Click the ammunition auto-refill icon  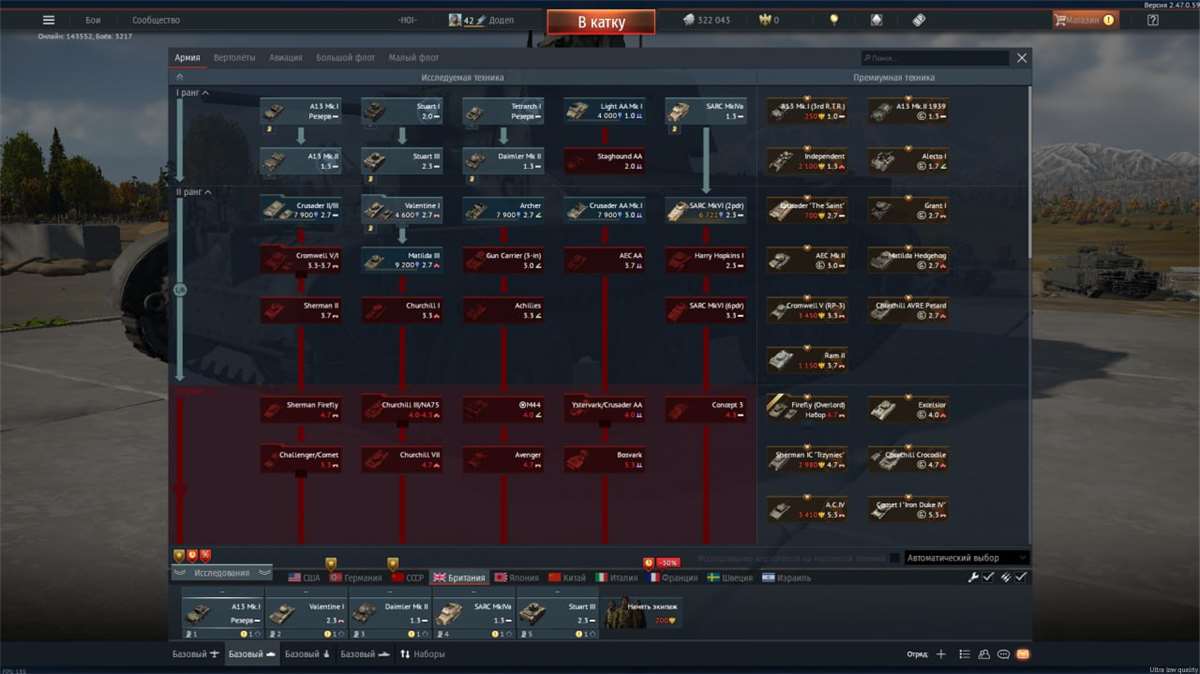coord(1006,577)
